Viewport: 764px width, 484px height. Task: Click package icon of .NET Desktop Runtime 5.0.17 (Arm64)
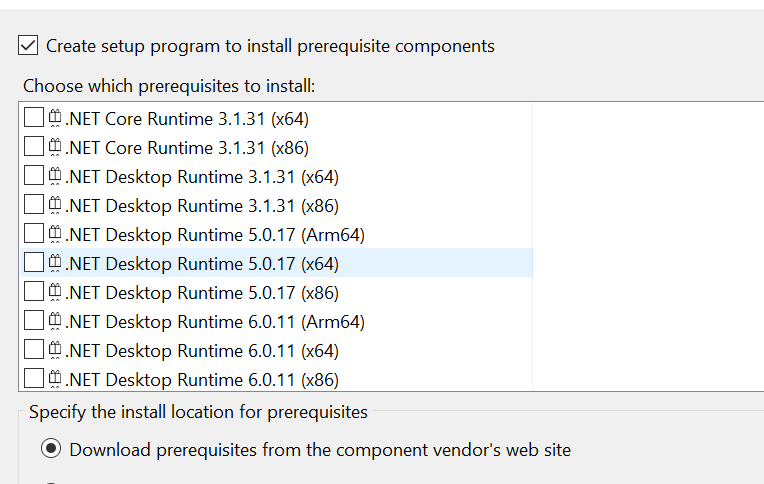(56, 235)
